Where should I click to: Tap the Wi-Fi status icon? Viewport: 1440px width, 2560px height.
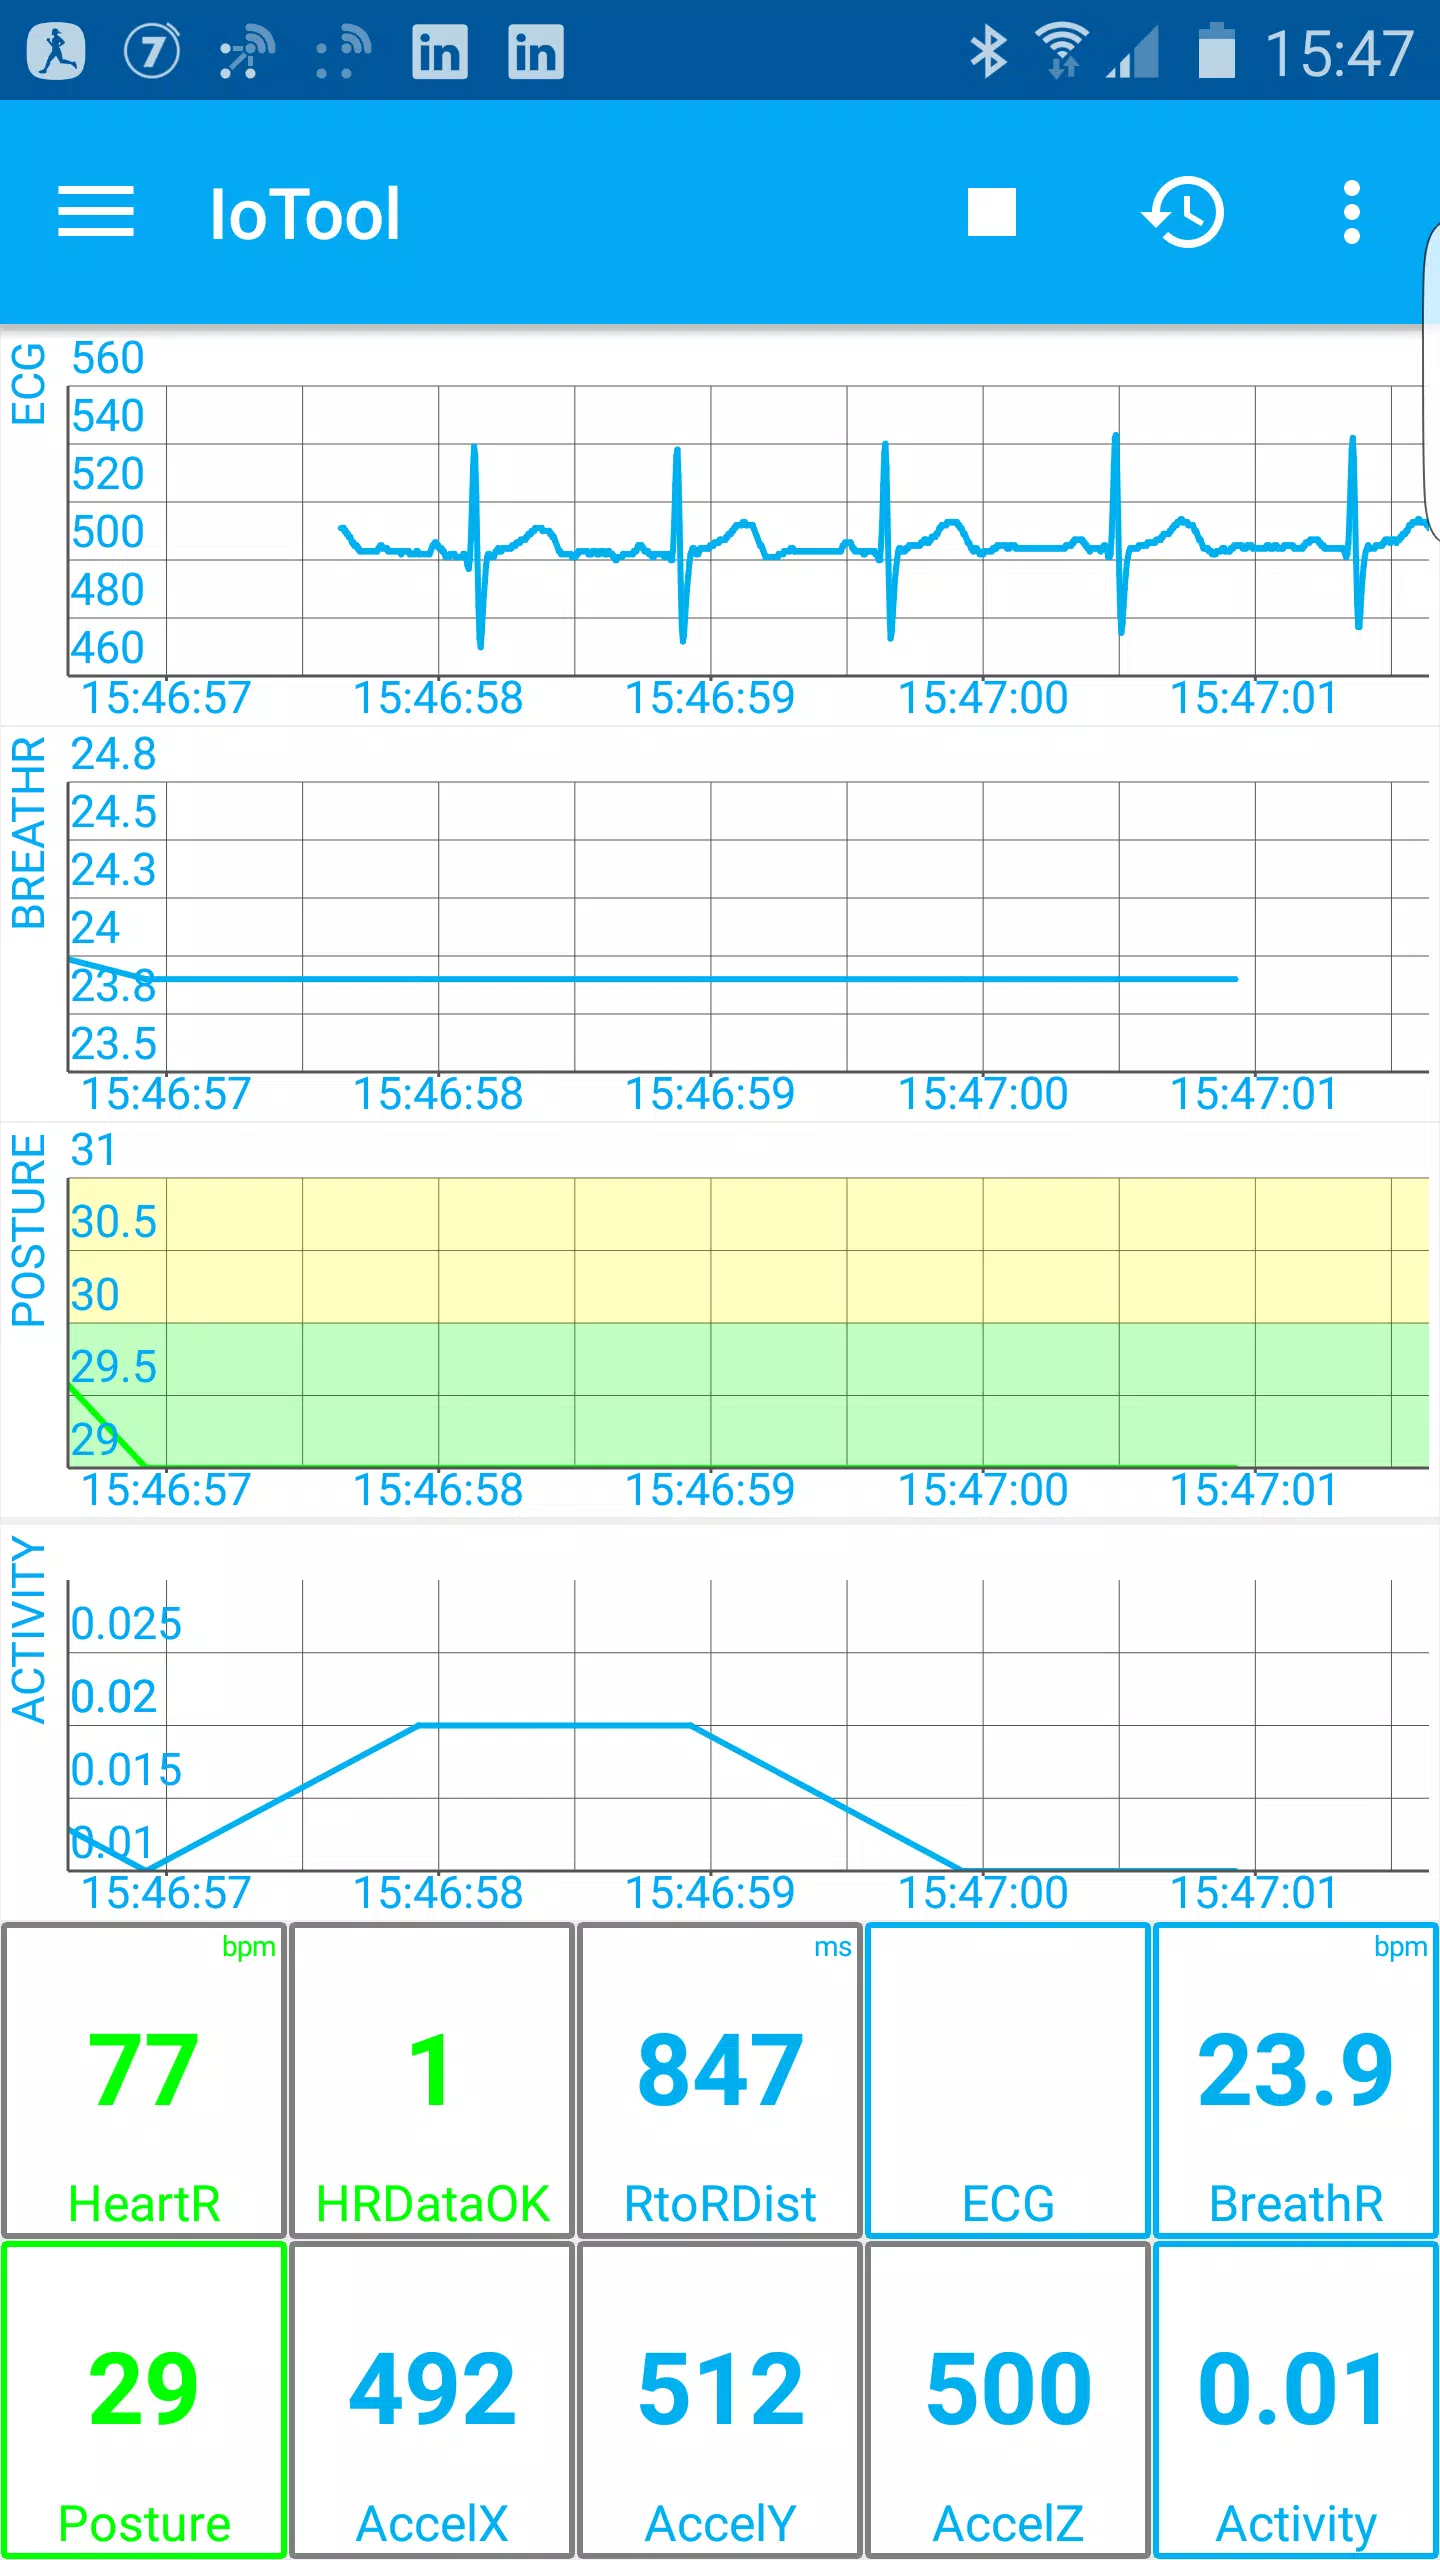[x=1062, y=50]
